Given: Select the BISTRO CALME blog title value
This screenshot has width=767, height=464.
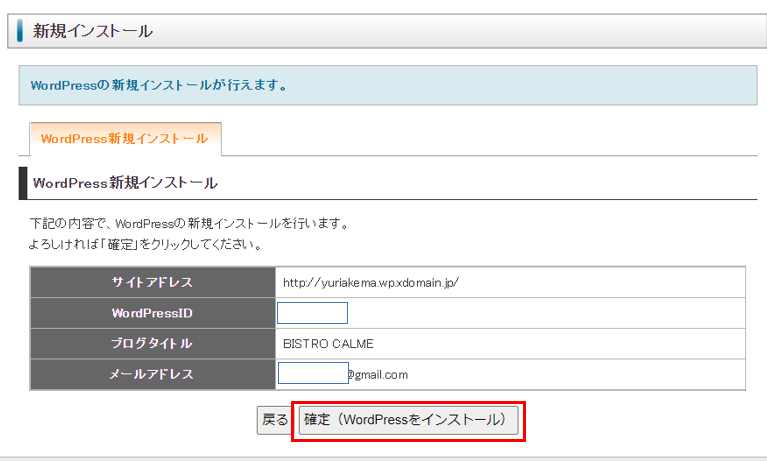Looking at the screenshot, I should pos(328,344).
